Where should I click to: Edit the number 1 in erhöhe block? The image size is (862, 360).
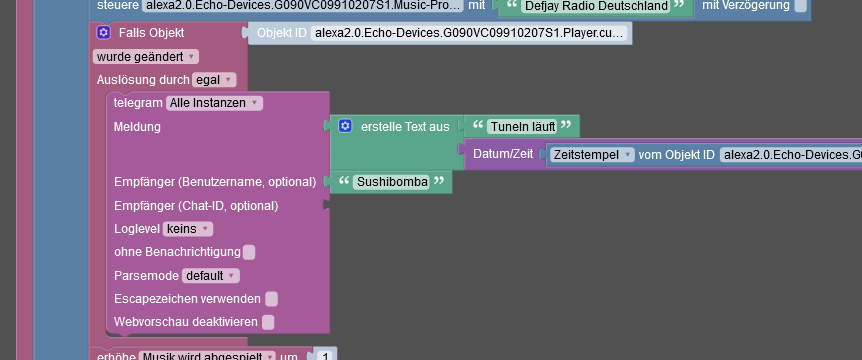(x=325, y=356)
